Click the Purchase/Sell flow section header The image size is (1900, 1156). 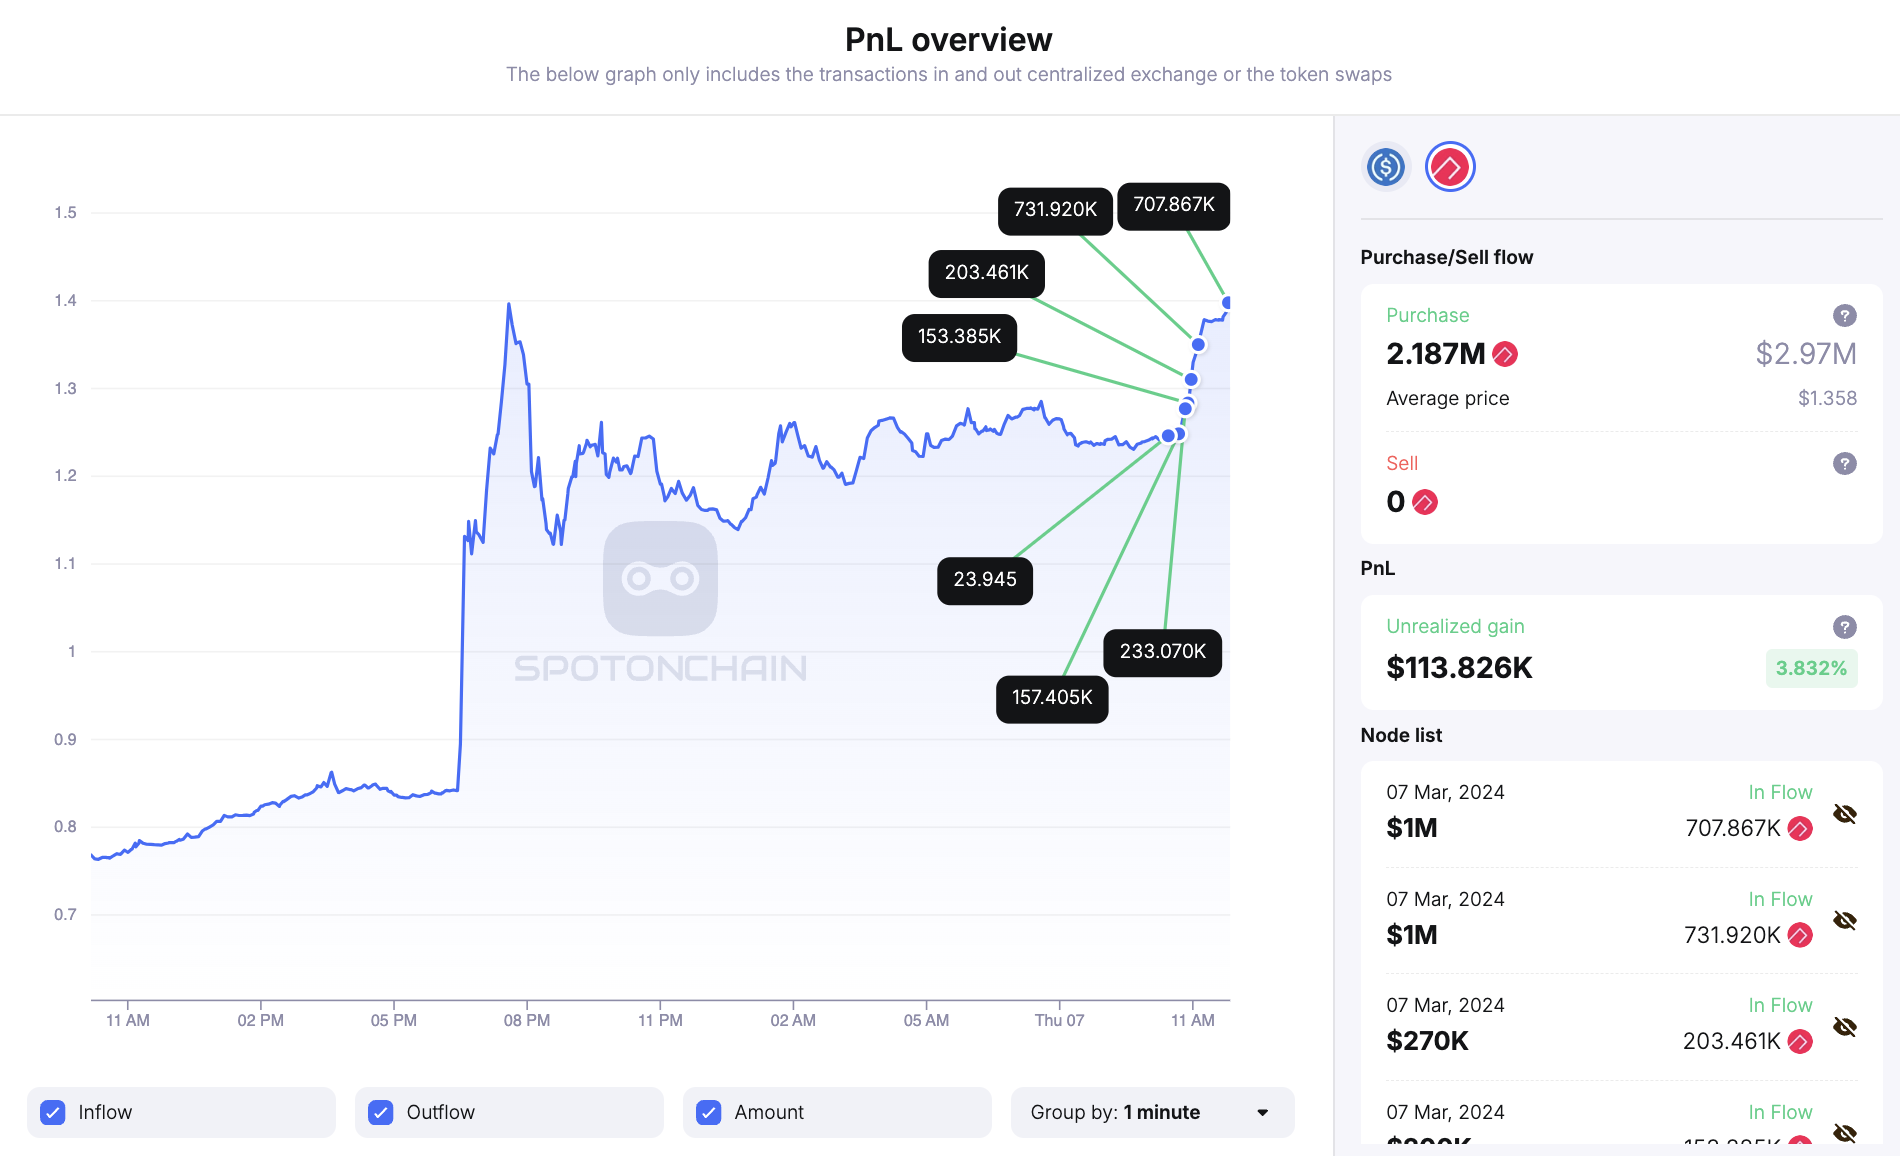[x=1446, y=256]
